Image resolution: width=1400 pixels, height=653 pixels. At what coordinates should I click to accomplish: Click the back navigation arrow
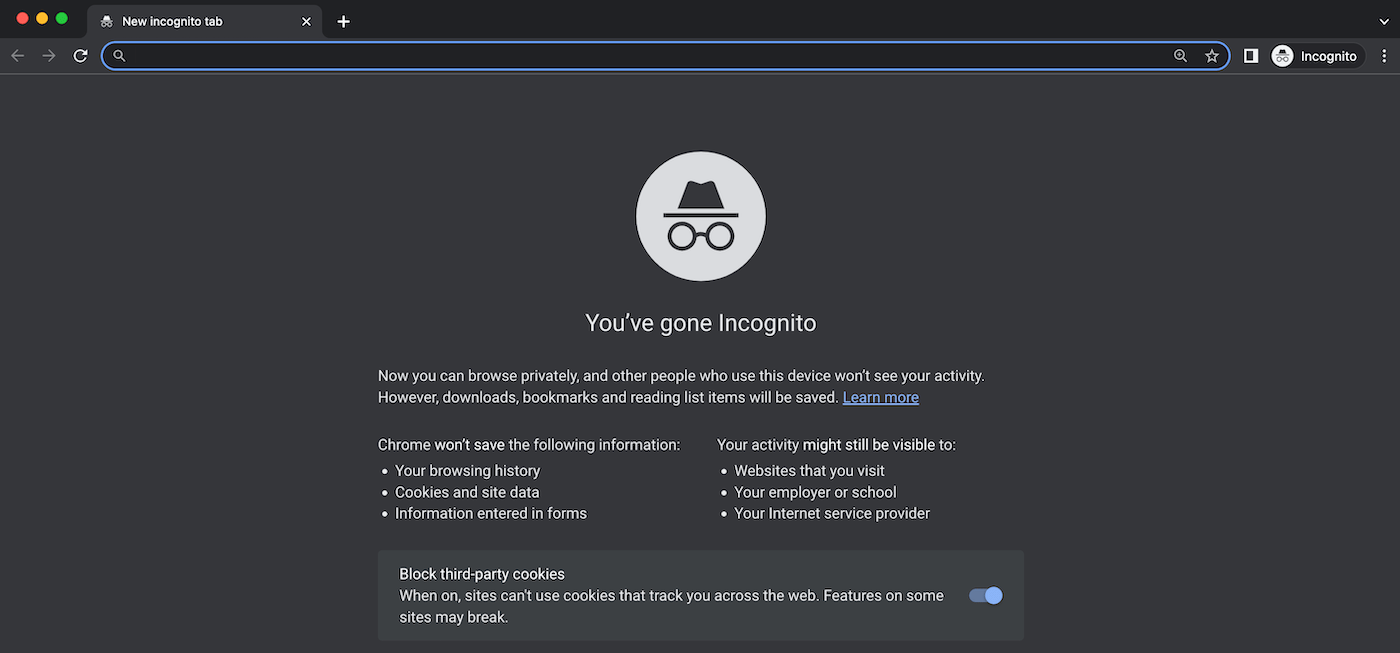click(17, 55)
